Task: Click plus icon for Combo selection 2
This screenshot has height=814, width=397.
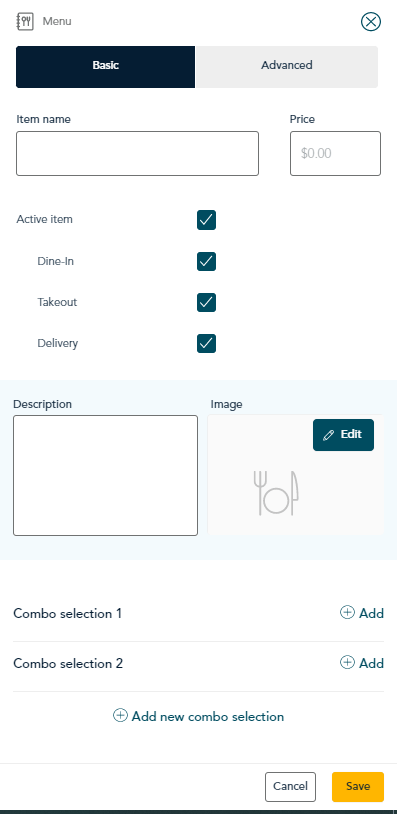Action: click(347, 662)
